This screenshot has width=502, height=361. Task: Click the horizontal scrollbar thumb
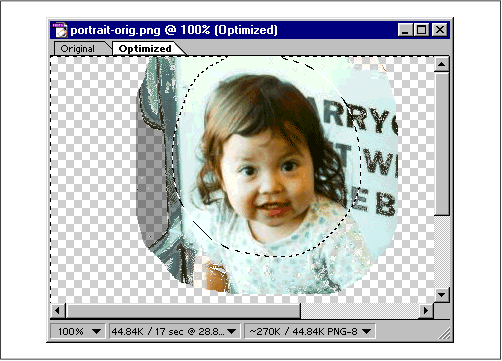pos(183,311)
